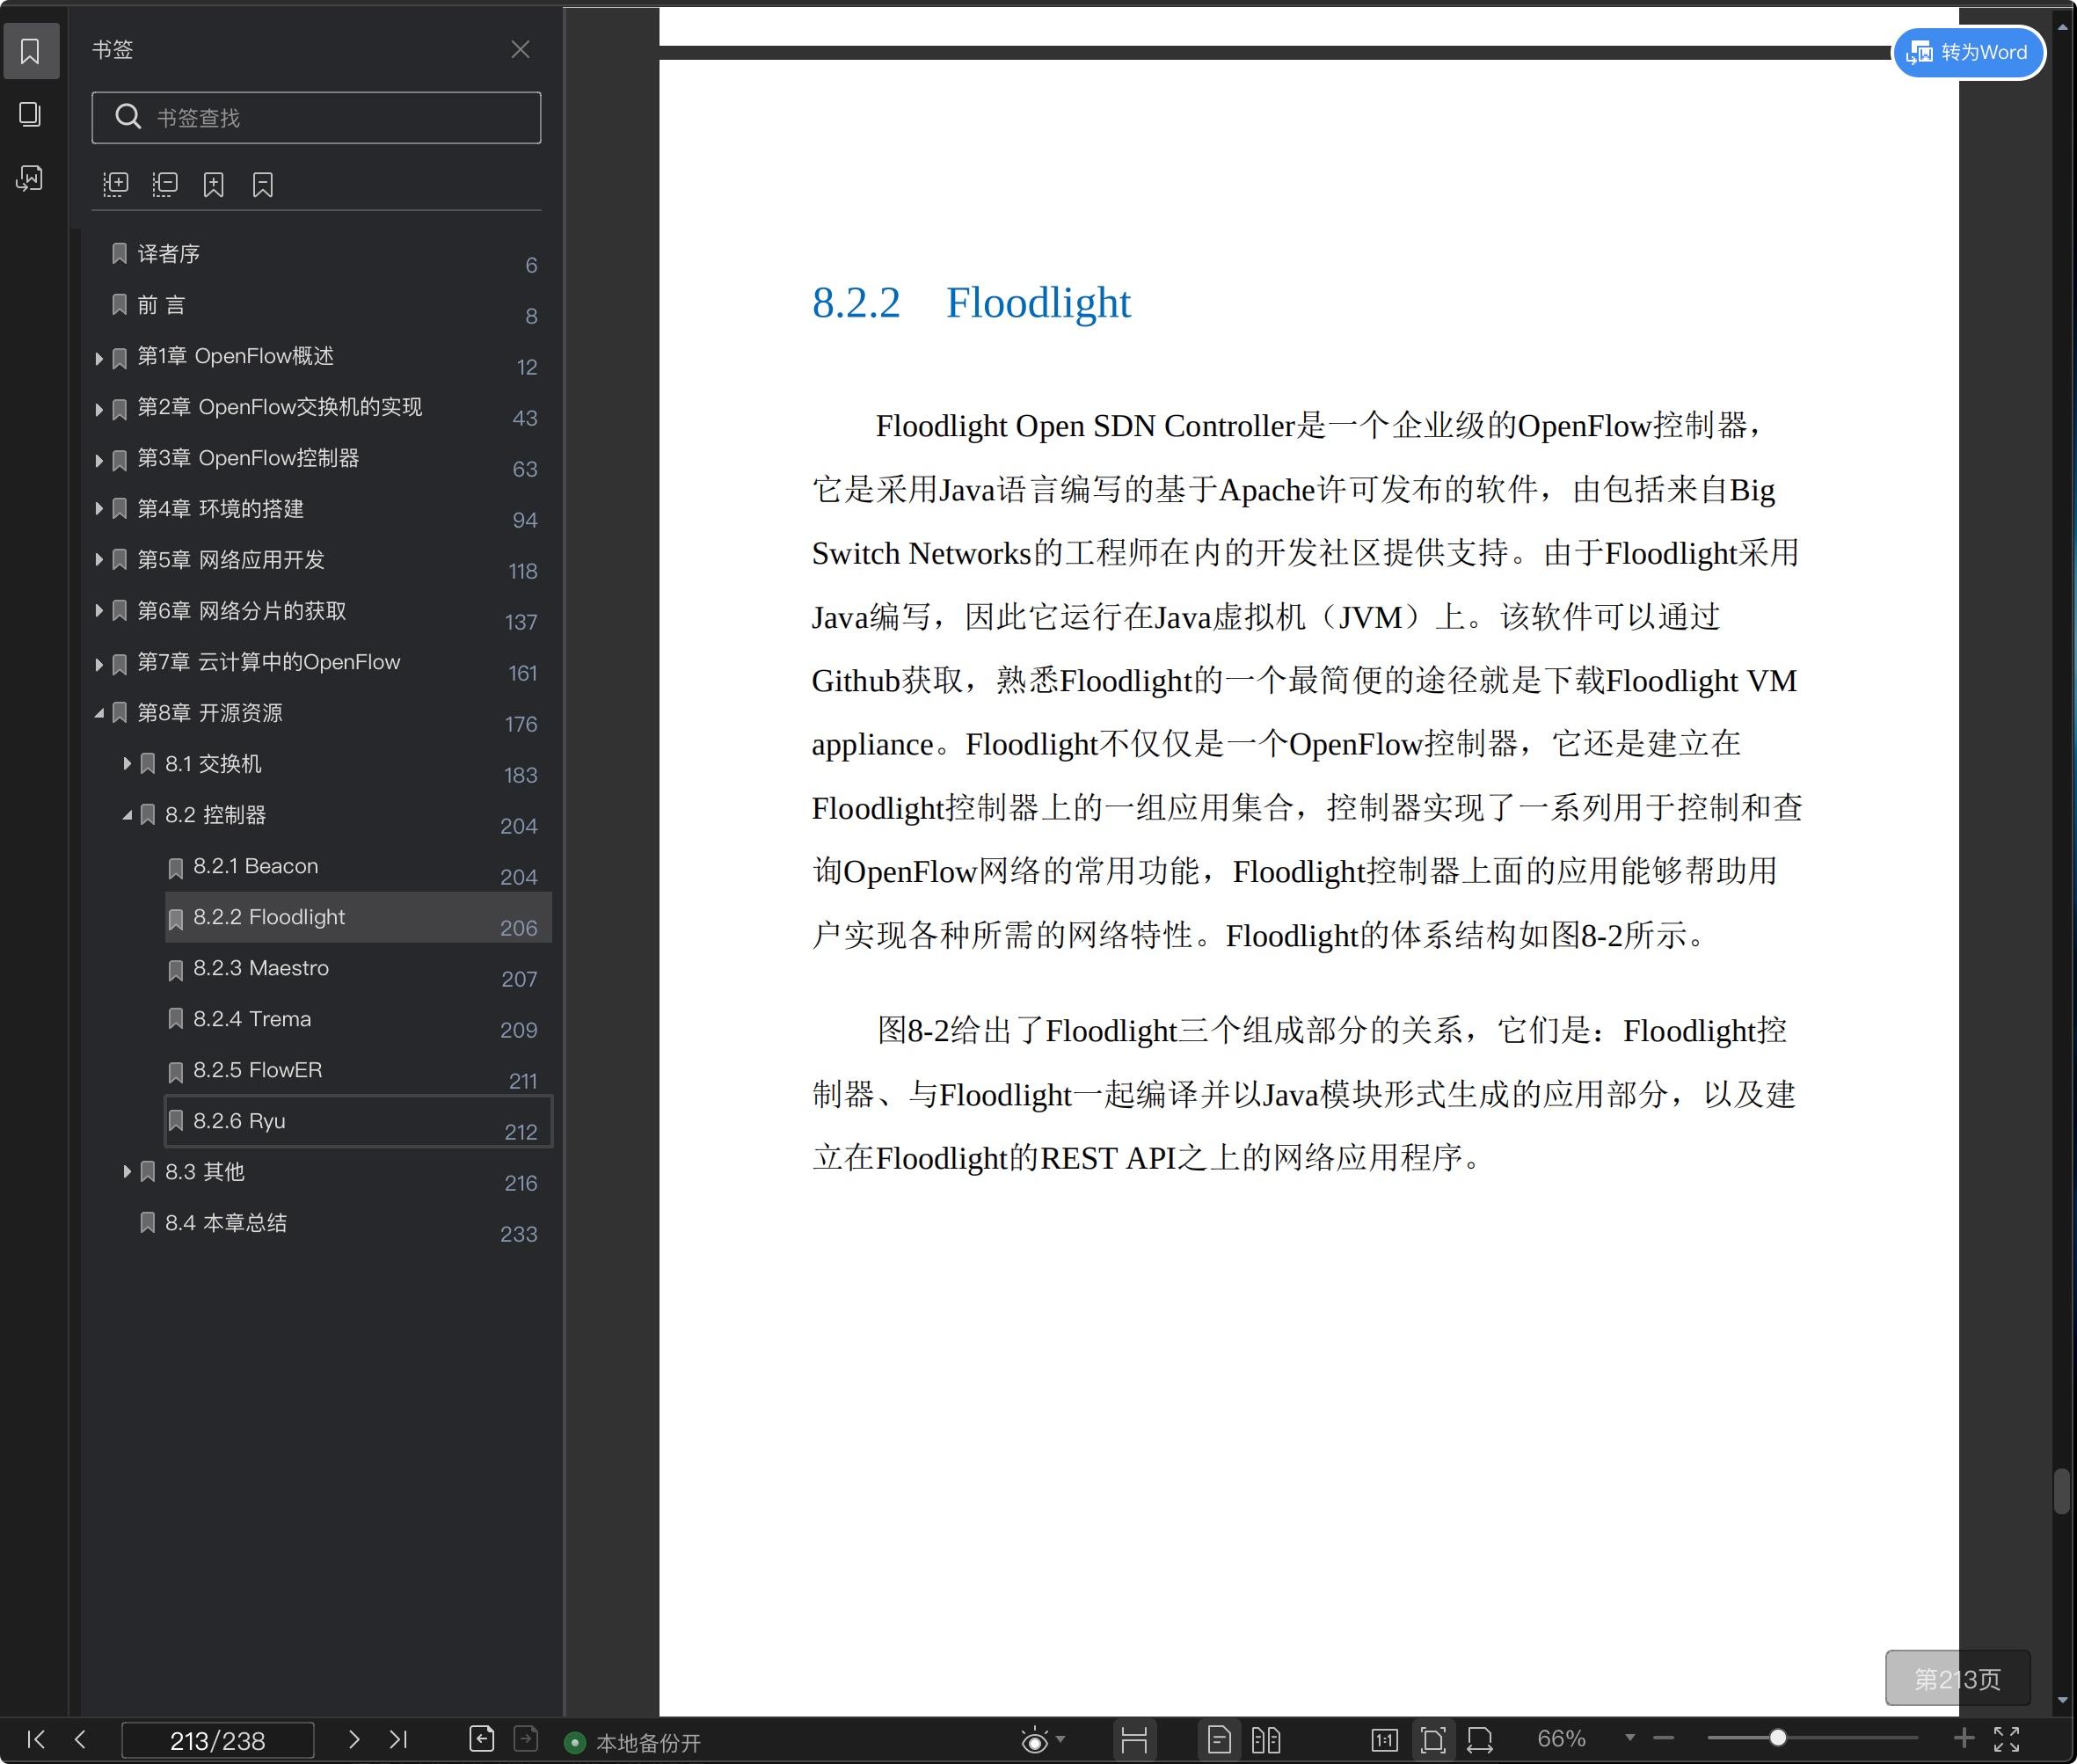This screenshot has height=1764, width=2077.
Task: Click 第5章 网络应用开发 bookmark label
Action: pyautogui.click(x=231, y=560)
